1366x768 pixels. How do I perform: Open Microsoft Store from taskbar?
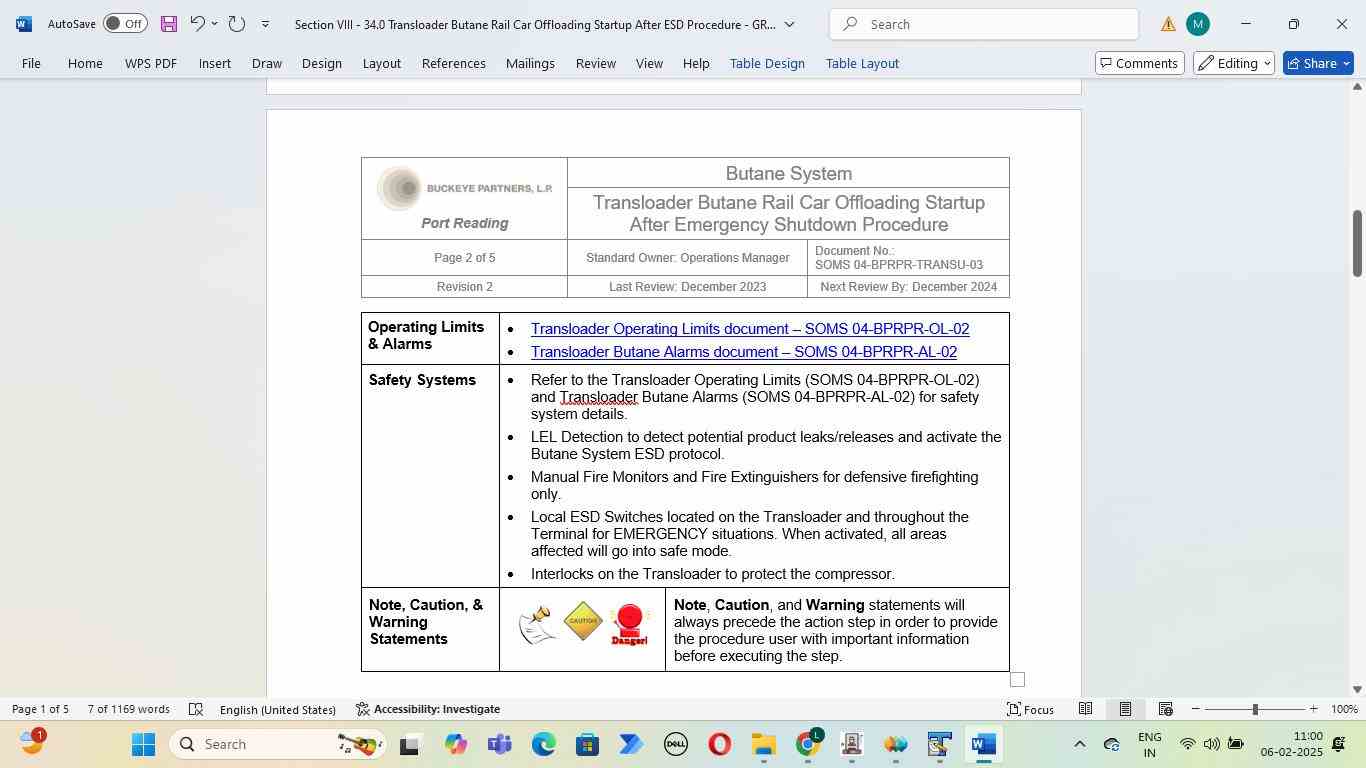tap(587, 744)
